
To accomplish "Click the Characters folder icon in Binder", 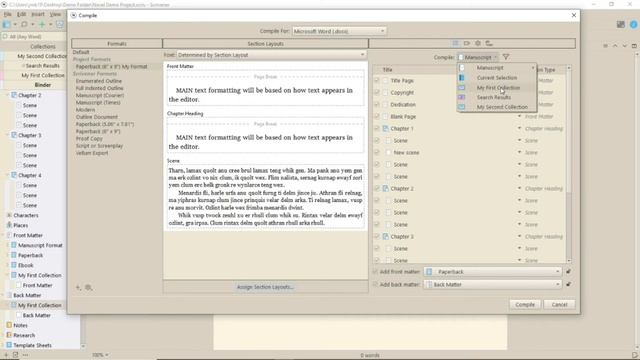I will tap(9, 215).
